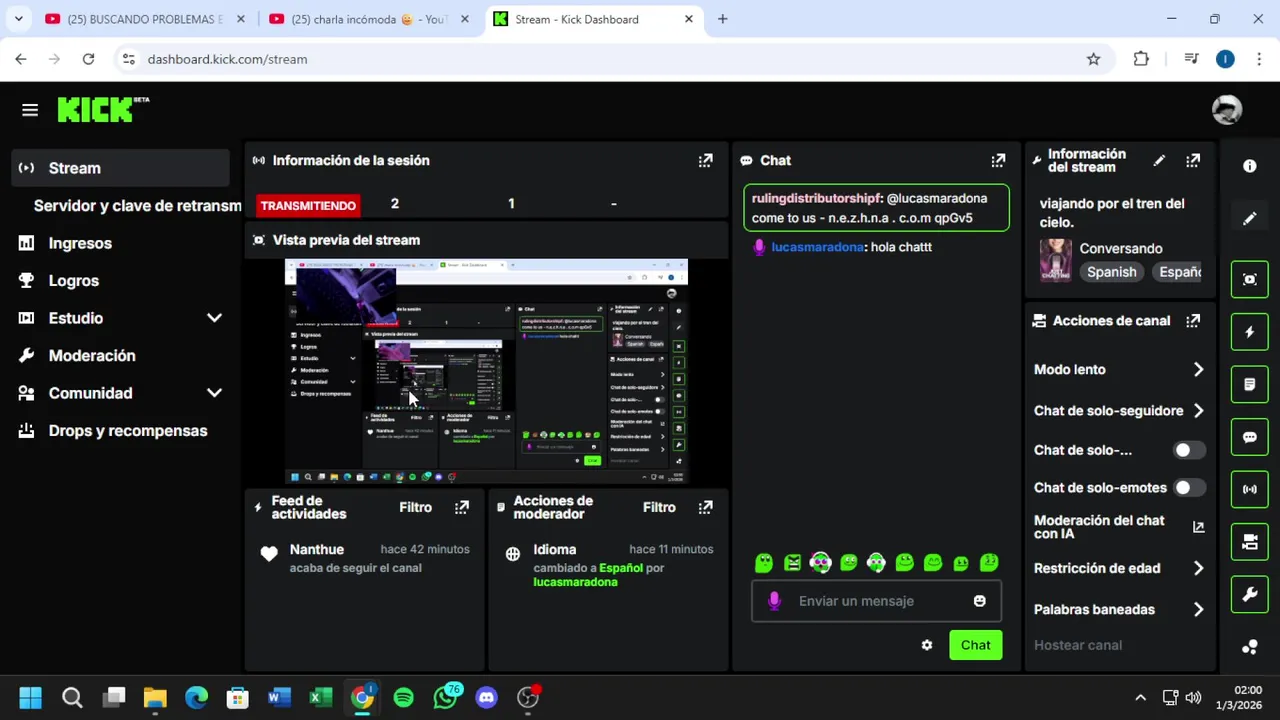Toggle chat bubble panel button on rail
1280x720 pixels.
pos(1250,437)
